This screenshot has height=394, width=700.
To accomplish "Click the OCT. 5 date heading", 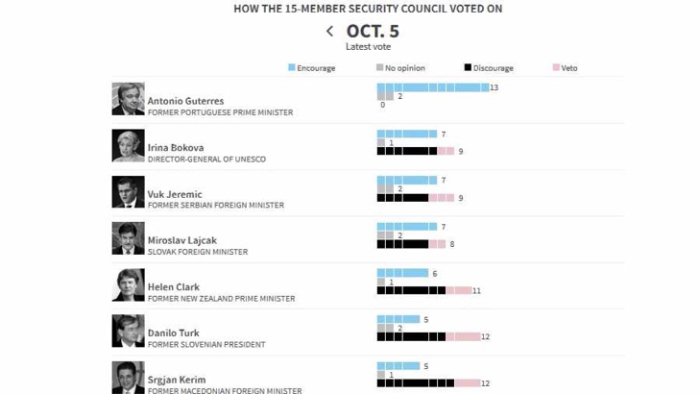I will [373, 31].
